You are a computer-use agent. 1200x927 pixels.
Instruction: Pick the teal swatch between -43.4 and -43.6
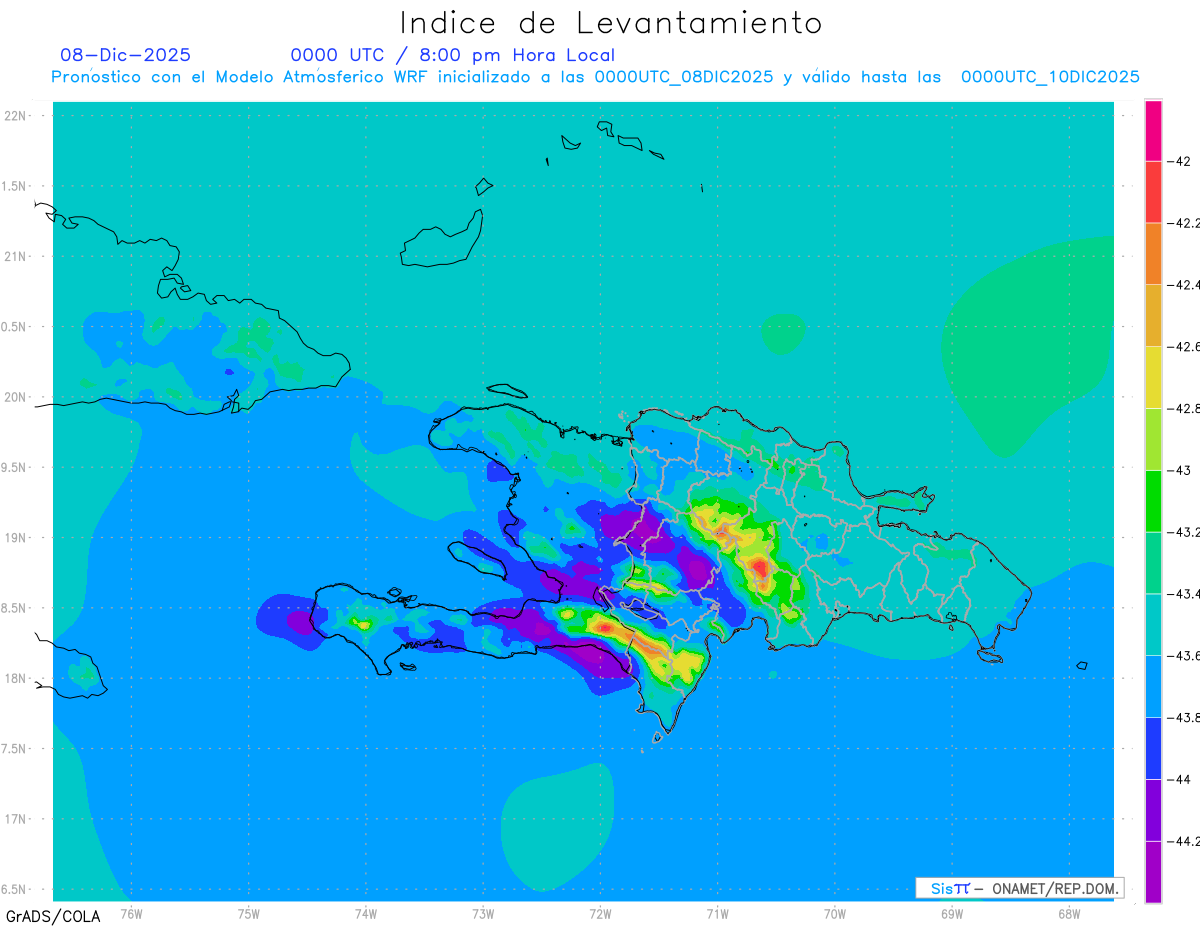click(1153, 625)
